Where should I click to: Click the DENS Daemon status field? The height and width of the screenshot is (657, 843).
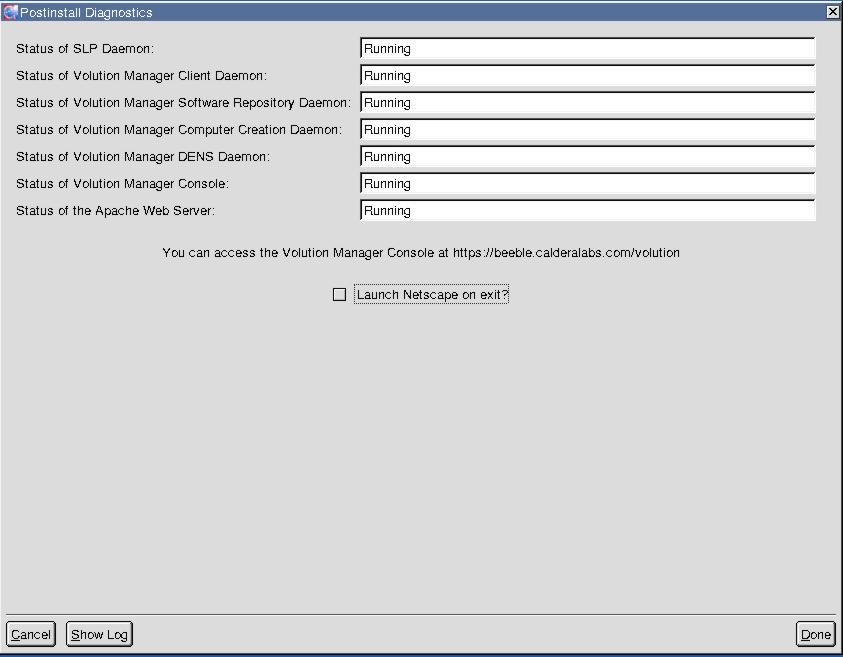[587, 157]
